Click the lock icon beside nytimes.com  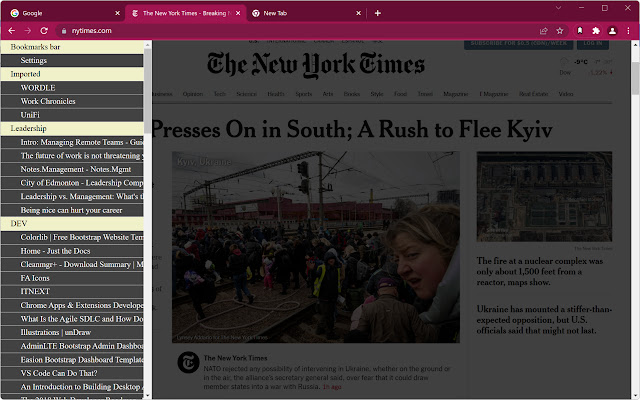[x=64, y=31]
